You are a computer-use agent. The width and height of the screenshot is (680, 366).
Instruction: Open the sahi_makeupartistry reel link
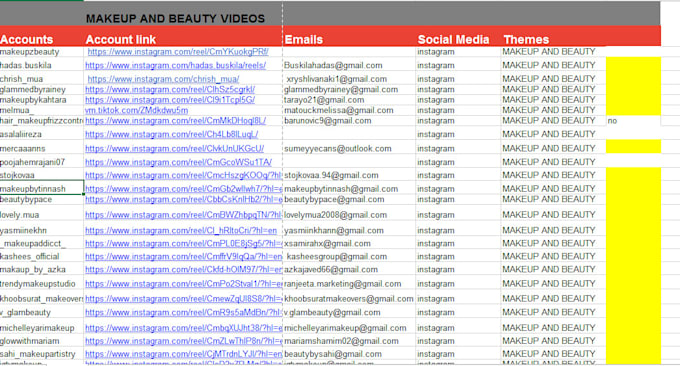click(183, 354)
